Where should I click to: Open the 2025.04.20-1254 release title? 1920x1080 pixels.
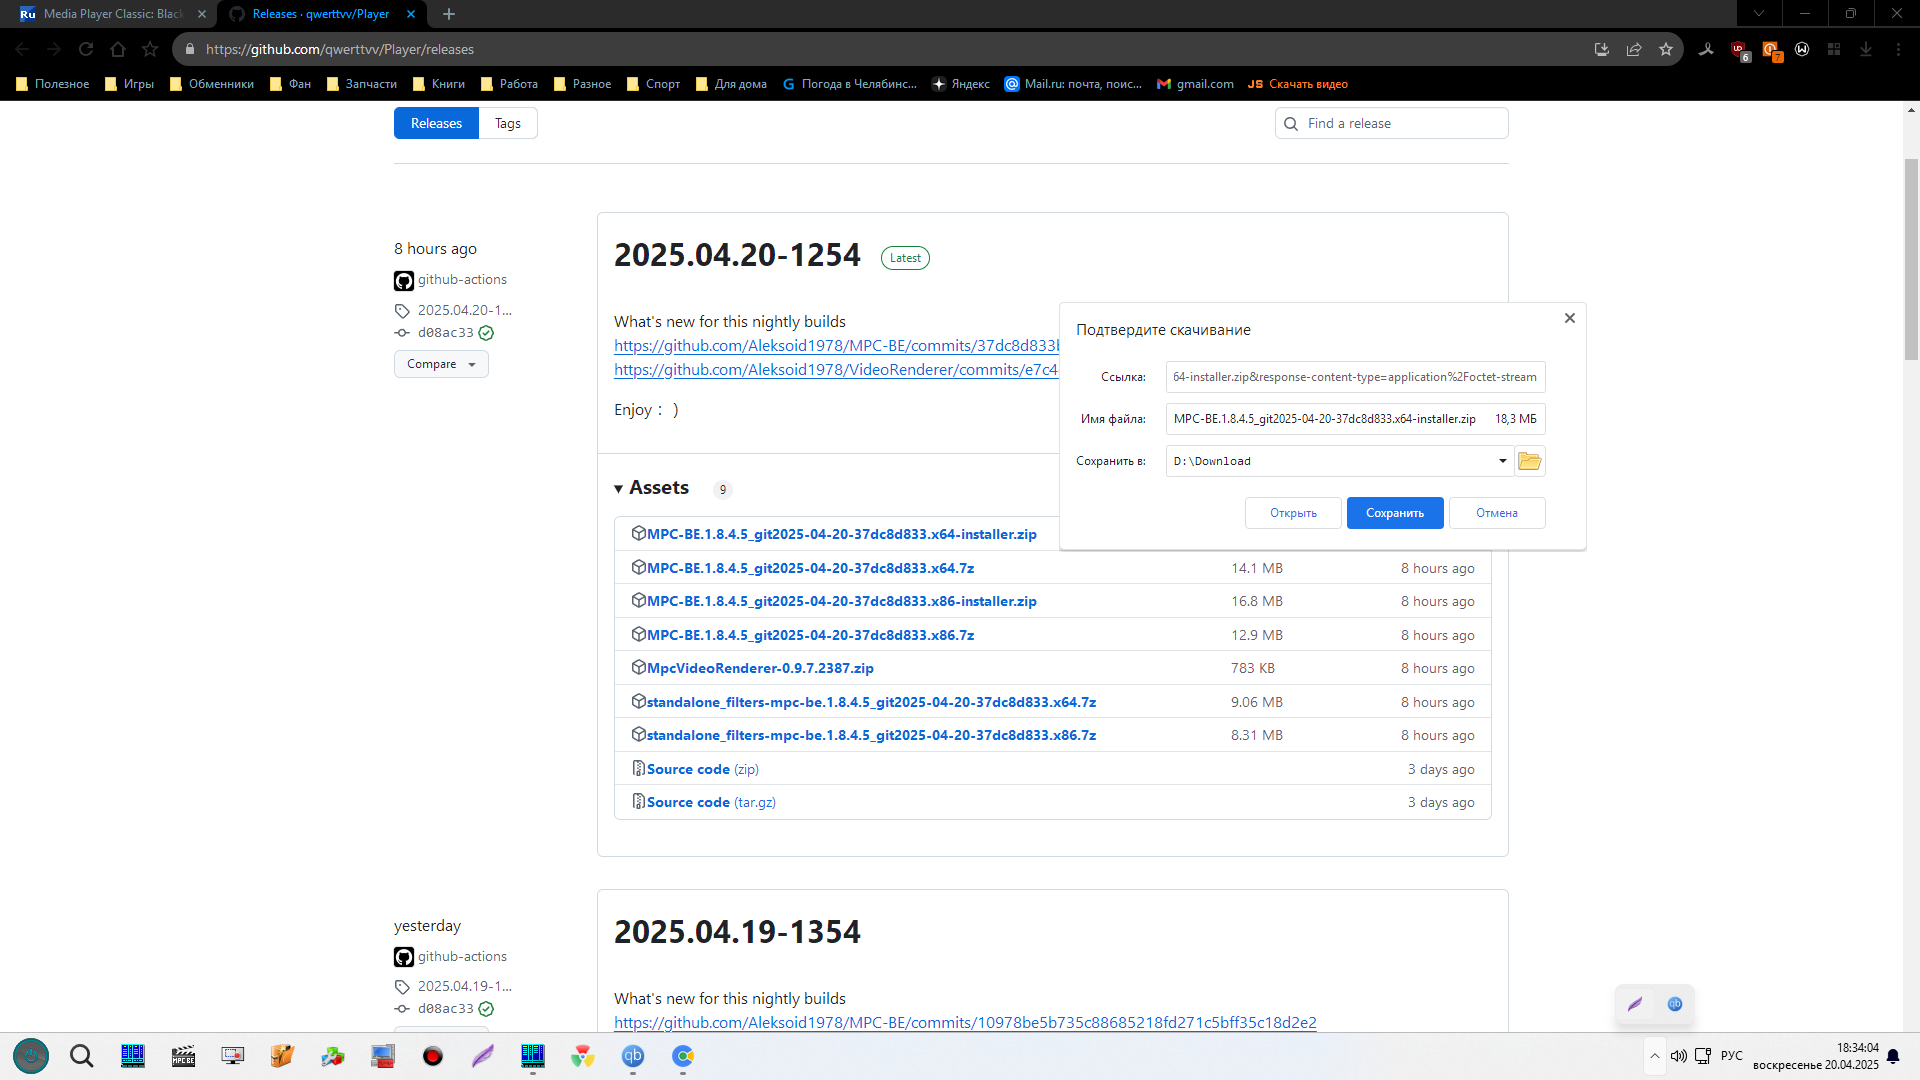(x=737, y=255)
